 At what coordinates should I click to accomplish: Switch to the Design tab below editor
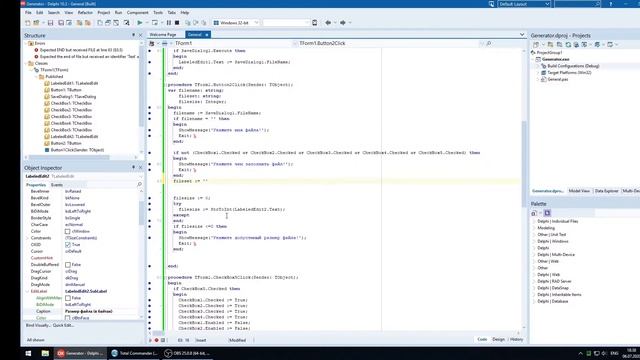pyautogui.click(x=498, y=340)
